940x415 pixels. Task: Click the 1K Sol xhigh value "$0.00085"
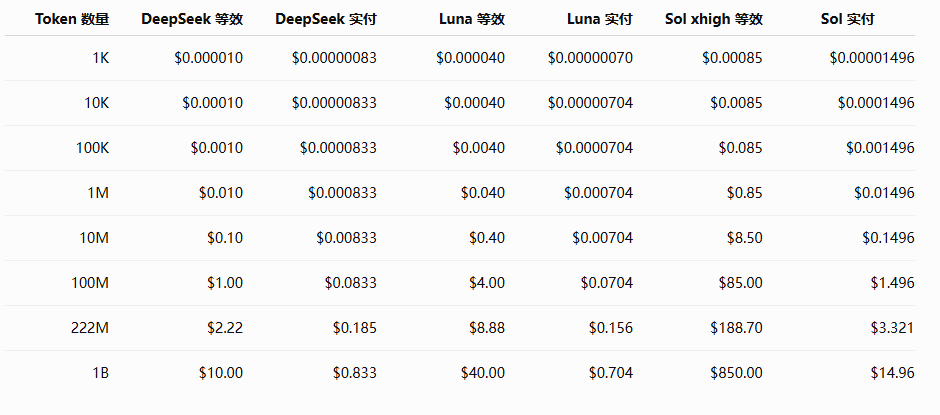tap(733, 58)
